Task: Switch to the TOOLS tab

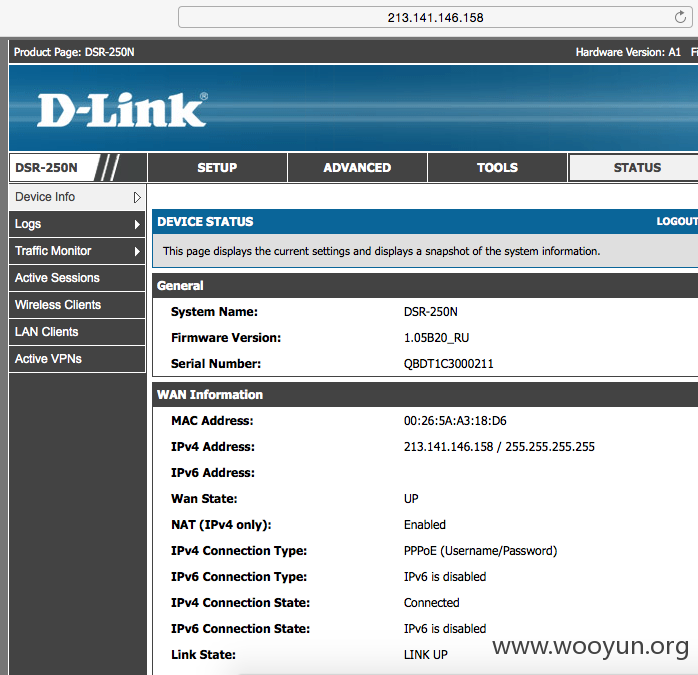Action: point(497,167)
